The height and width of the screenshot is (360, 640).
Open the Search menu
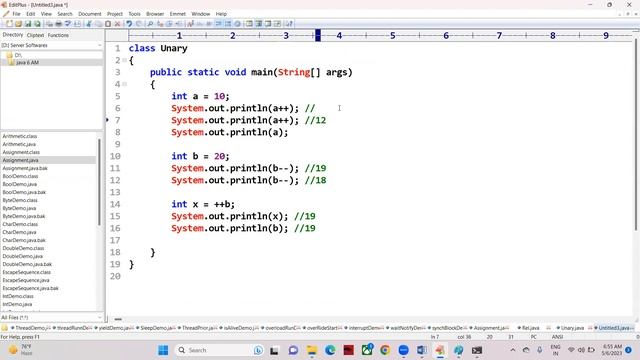click(x=64, y=14)
